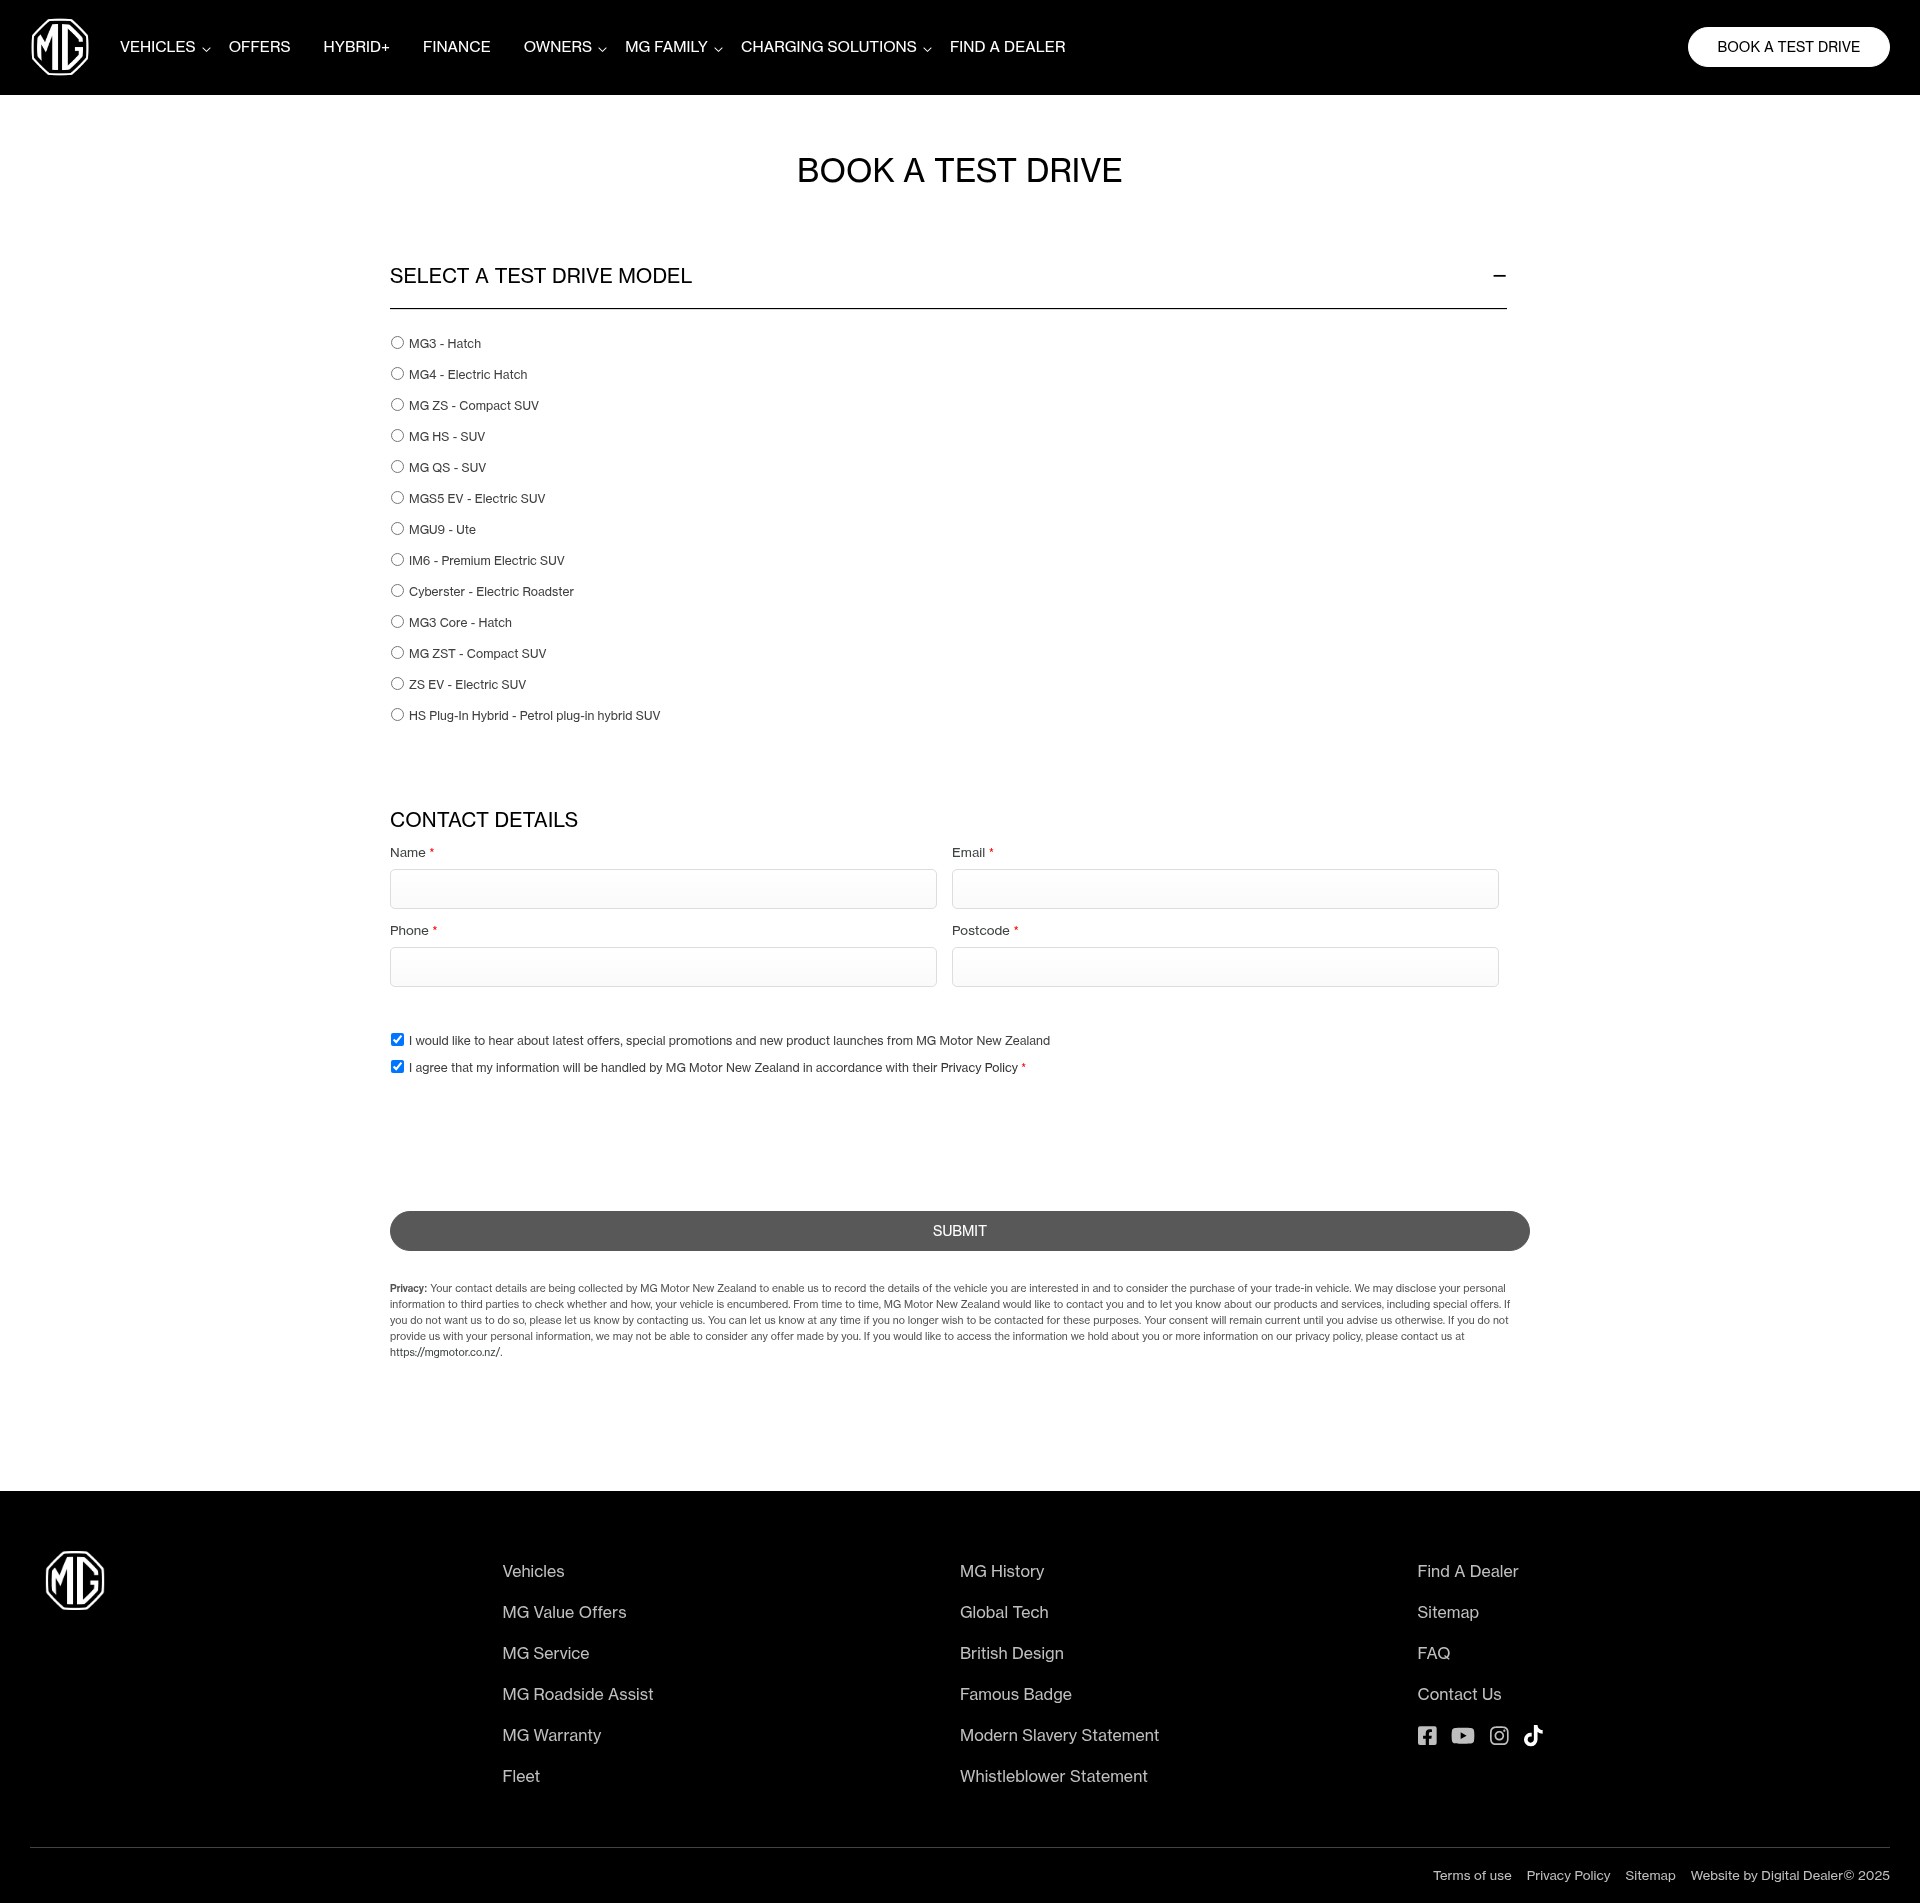
Task: Click the Name input field
Action: (663, 889)
